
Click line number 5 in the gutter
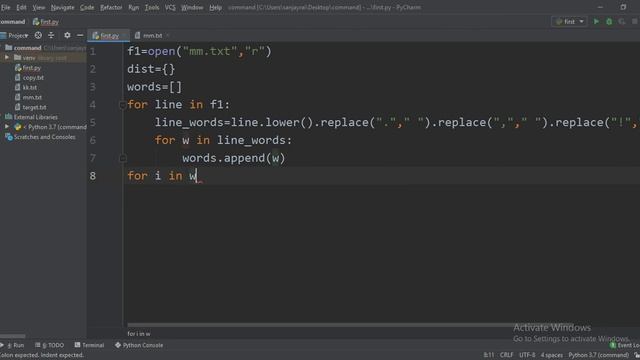(93, 122)
